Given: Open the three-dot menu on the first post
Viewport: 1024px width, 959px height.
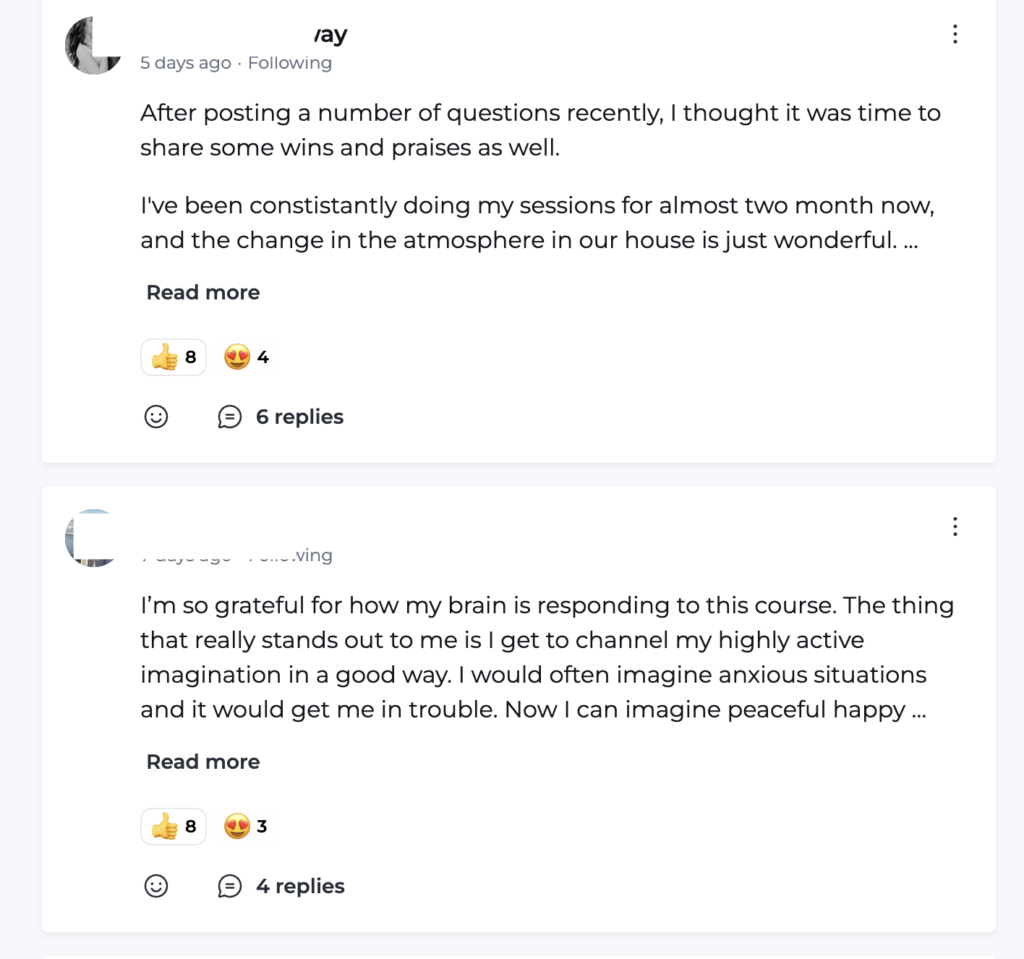Looking at the screenshot, I should point(955,35).
